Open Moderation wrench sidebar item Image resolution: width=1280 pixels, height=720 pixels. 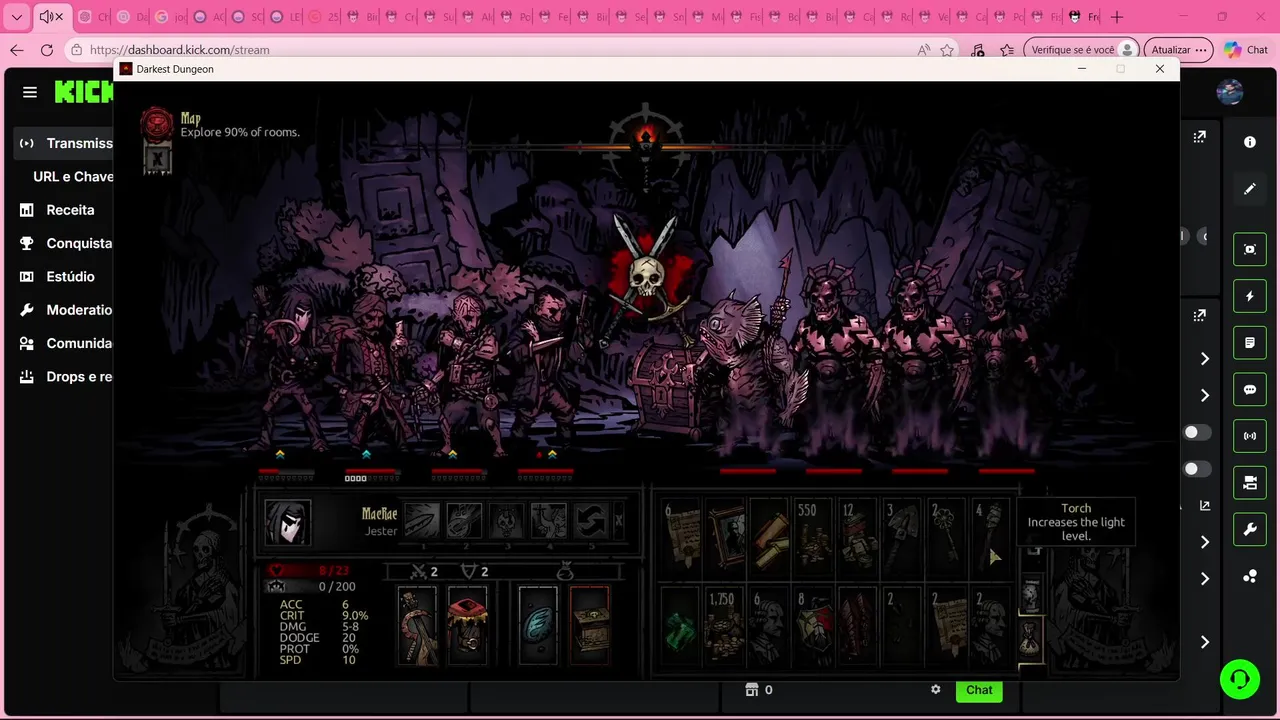point(66,310)
